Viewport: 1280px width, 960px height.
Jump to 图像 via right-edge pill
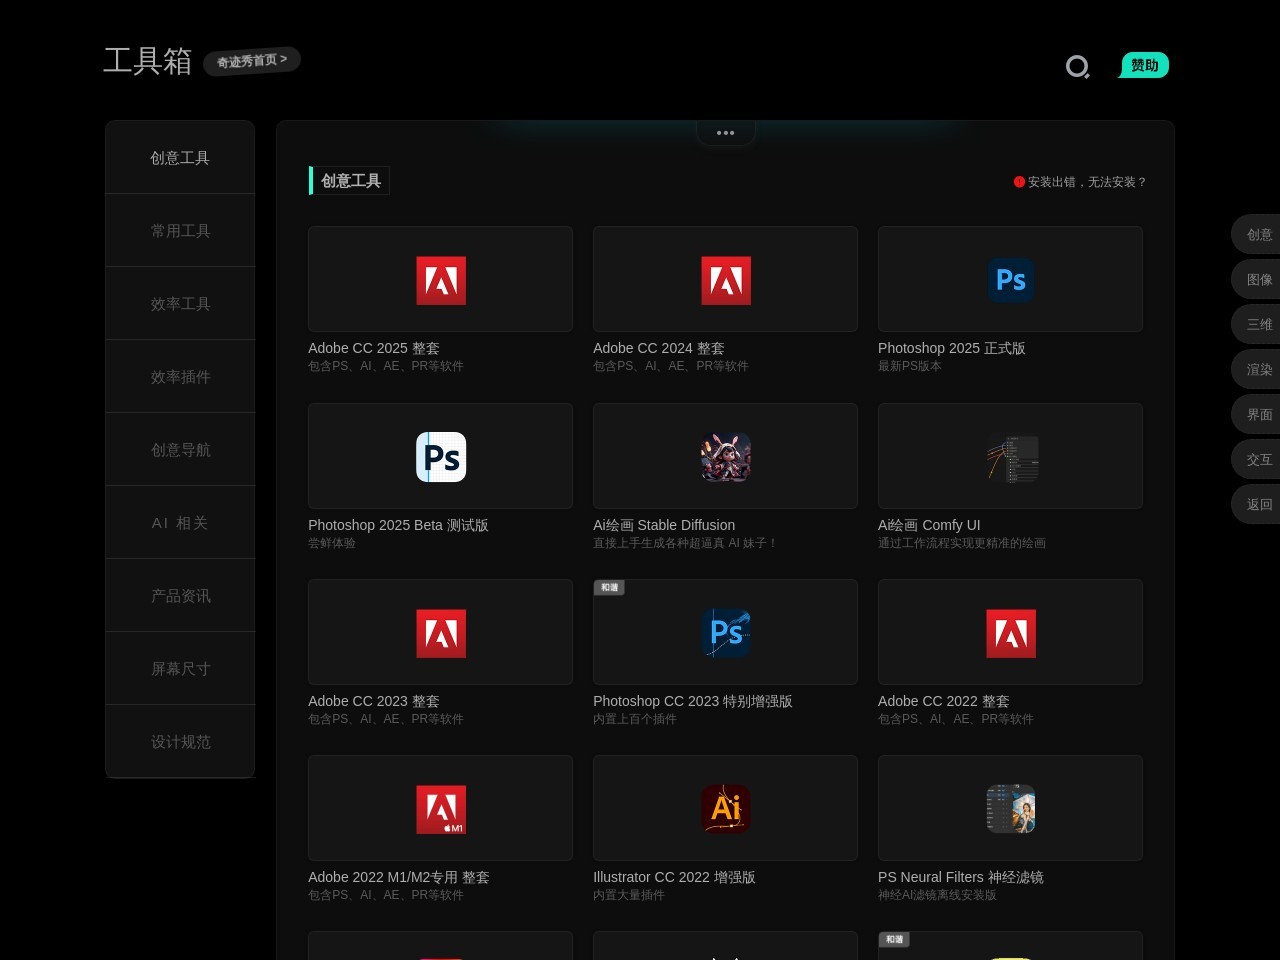click(1257, 279)
